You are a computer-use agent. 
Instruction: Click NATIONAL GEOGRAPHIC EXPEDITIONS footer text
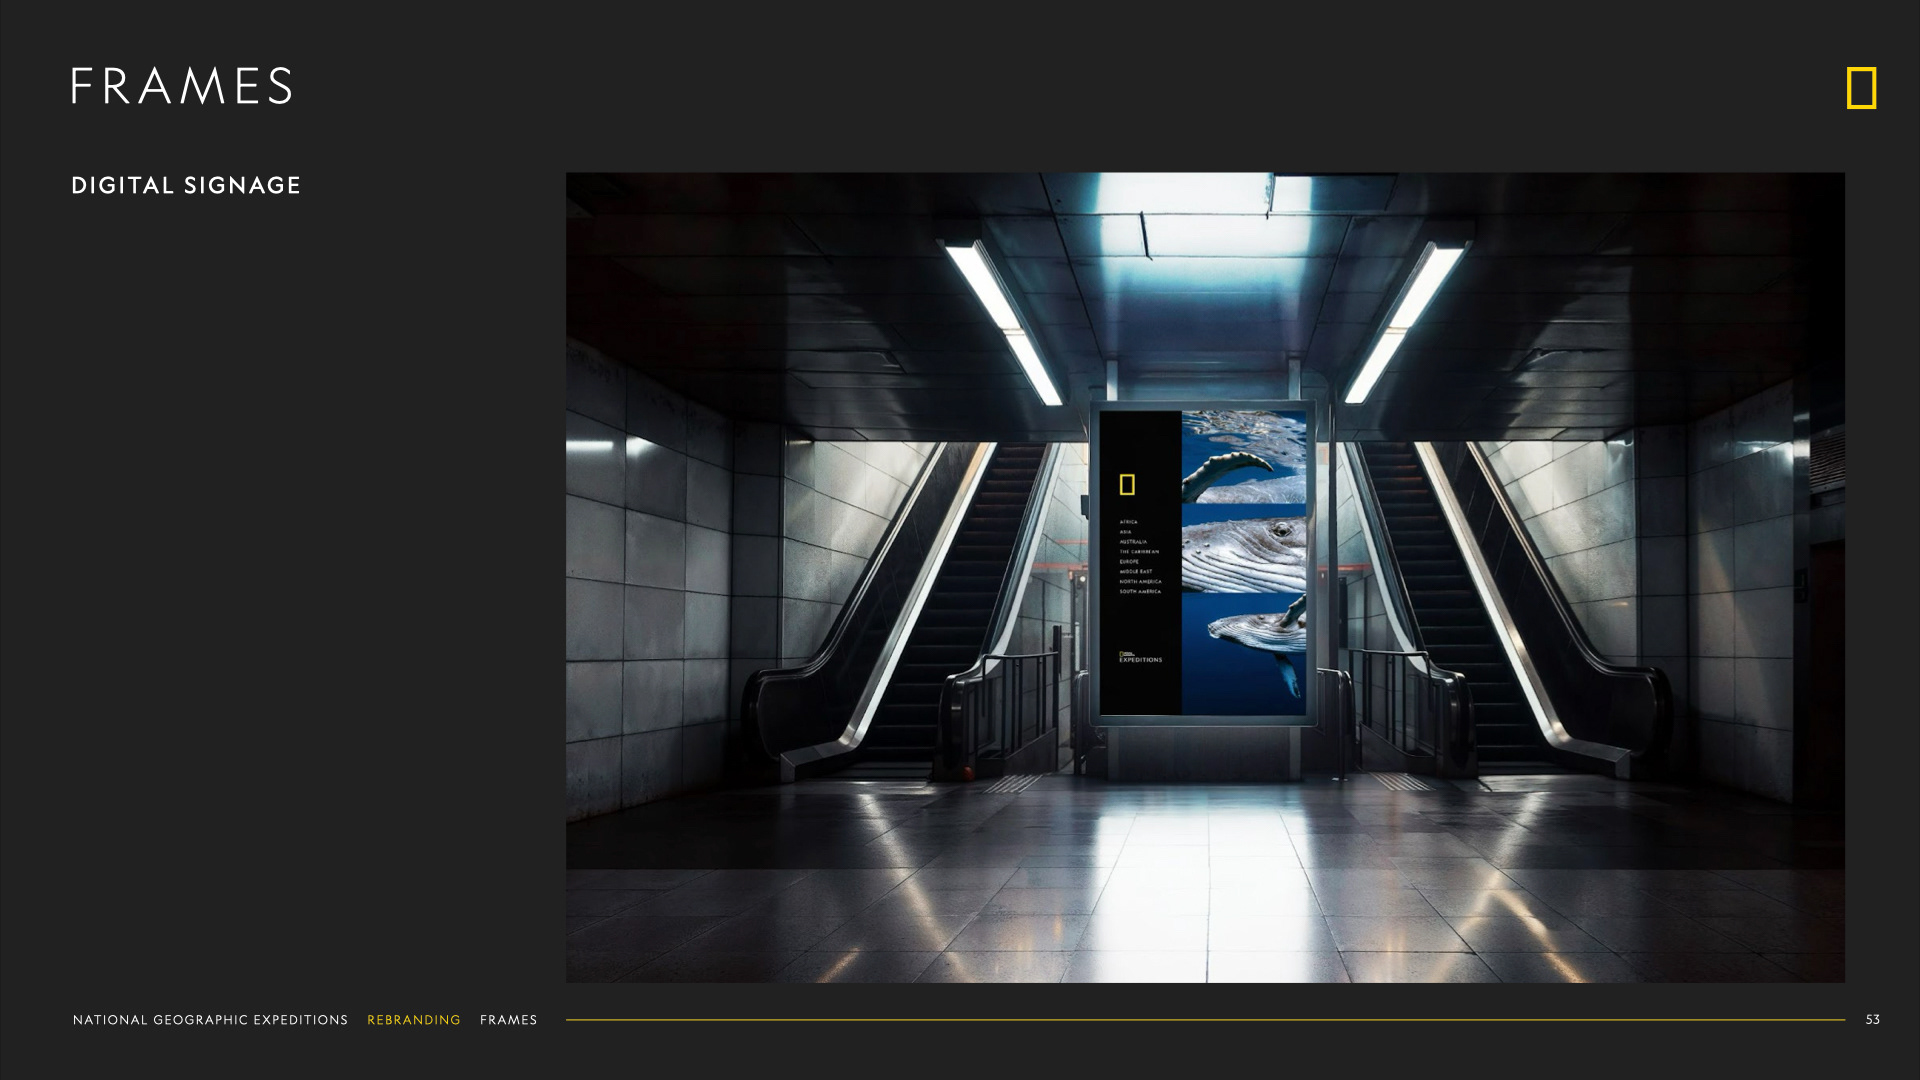tap(210, 1020)
